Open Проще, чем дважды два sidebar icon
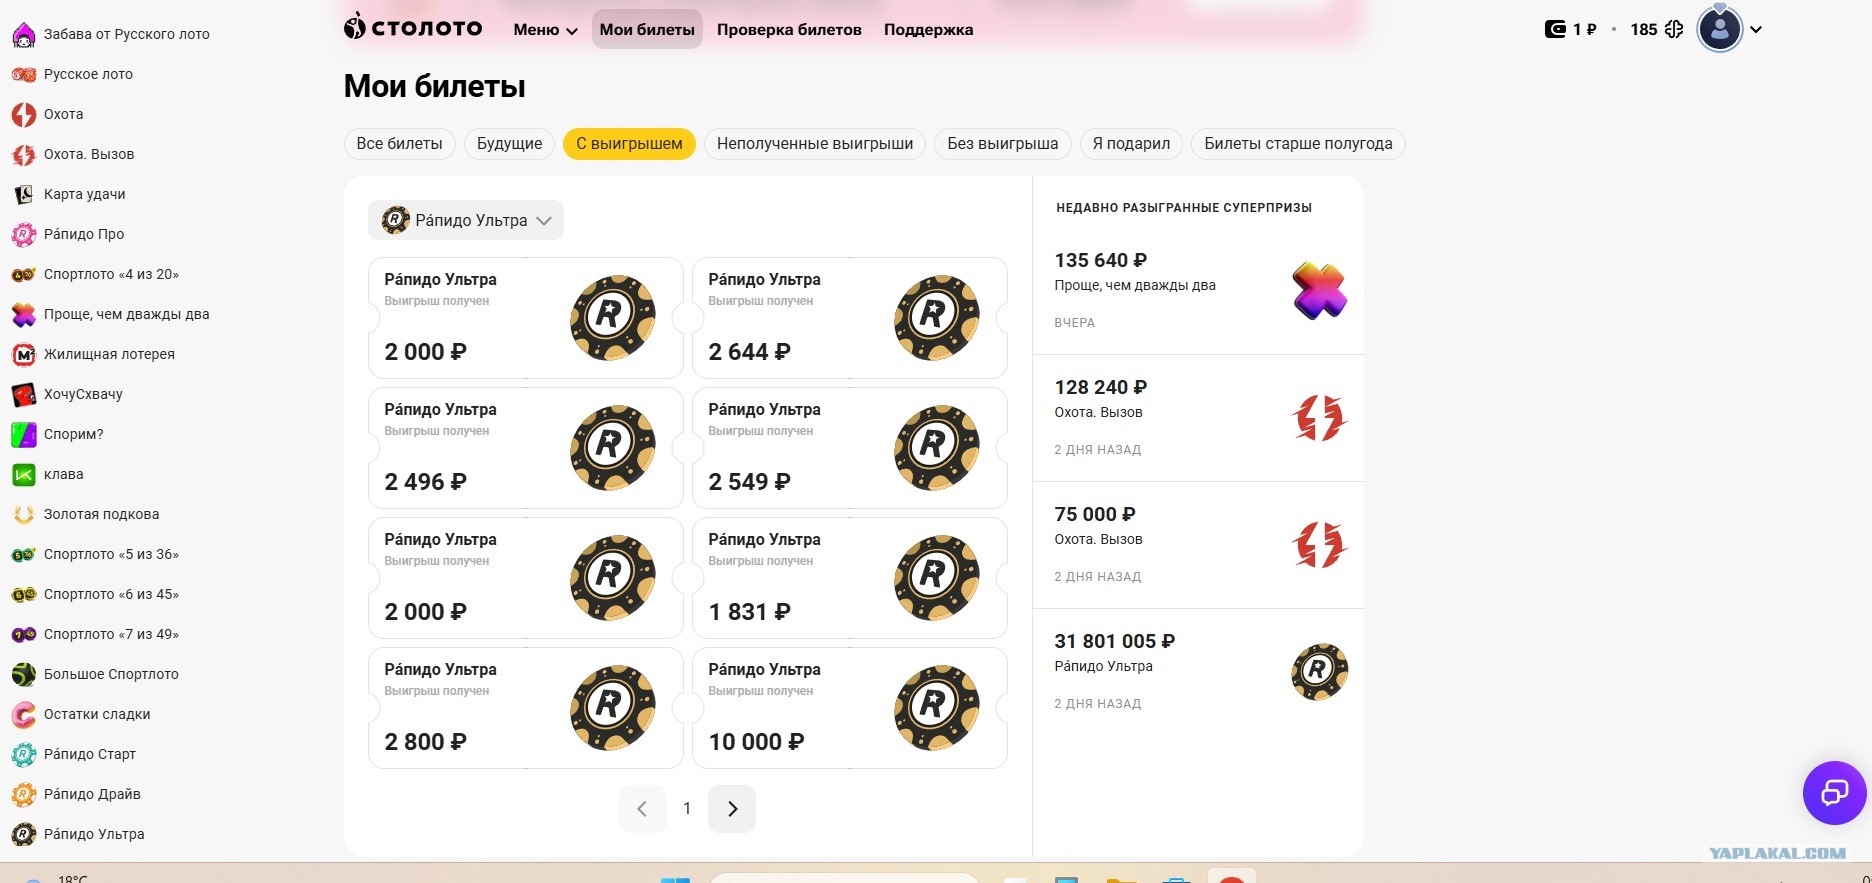1872x883 pixels. coord(23,314)
